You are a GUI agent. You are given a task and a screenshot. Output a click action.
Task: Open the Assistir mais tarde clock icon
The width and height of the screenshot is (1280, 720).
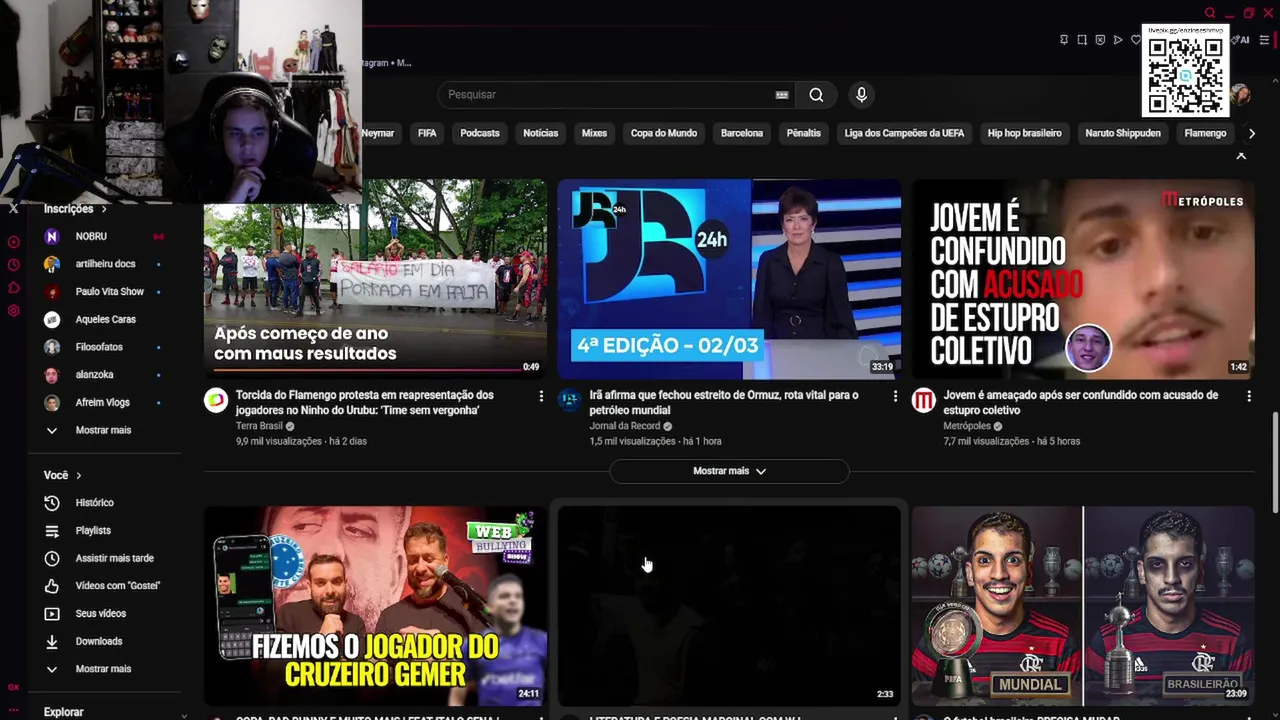click(x=52, y=558)
